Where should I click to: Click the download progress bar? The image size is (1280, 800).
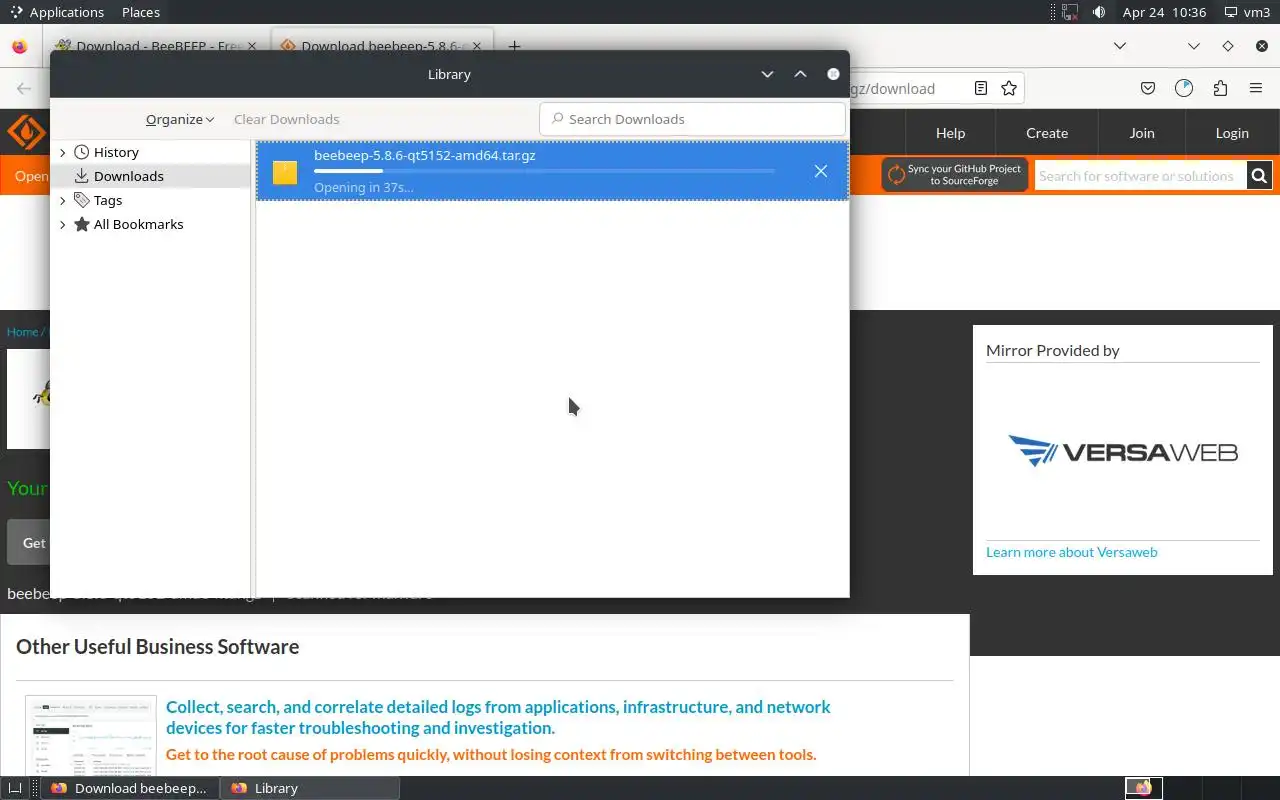[x=544, y=171]
